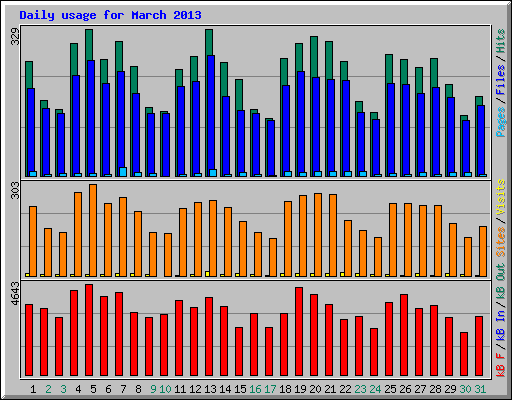The width and height of the screenshot is (512, 400).
Task: Click the "14" day label
Action: 225,389
